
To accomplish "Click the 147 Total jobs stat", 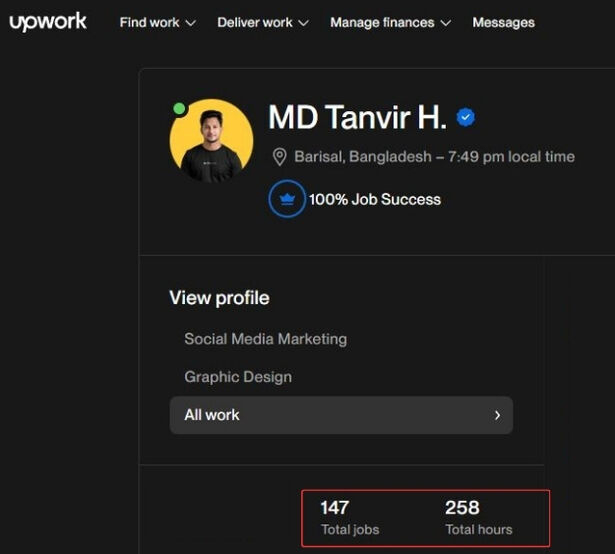I will pyautogui.click(x=349, y=517).
